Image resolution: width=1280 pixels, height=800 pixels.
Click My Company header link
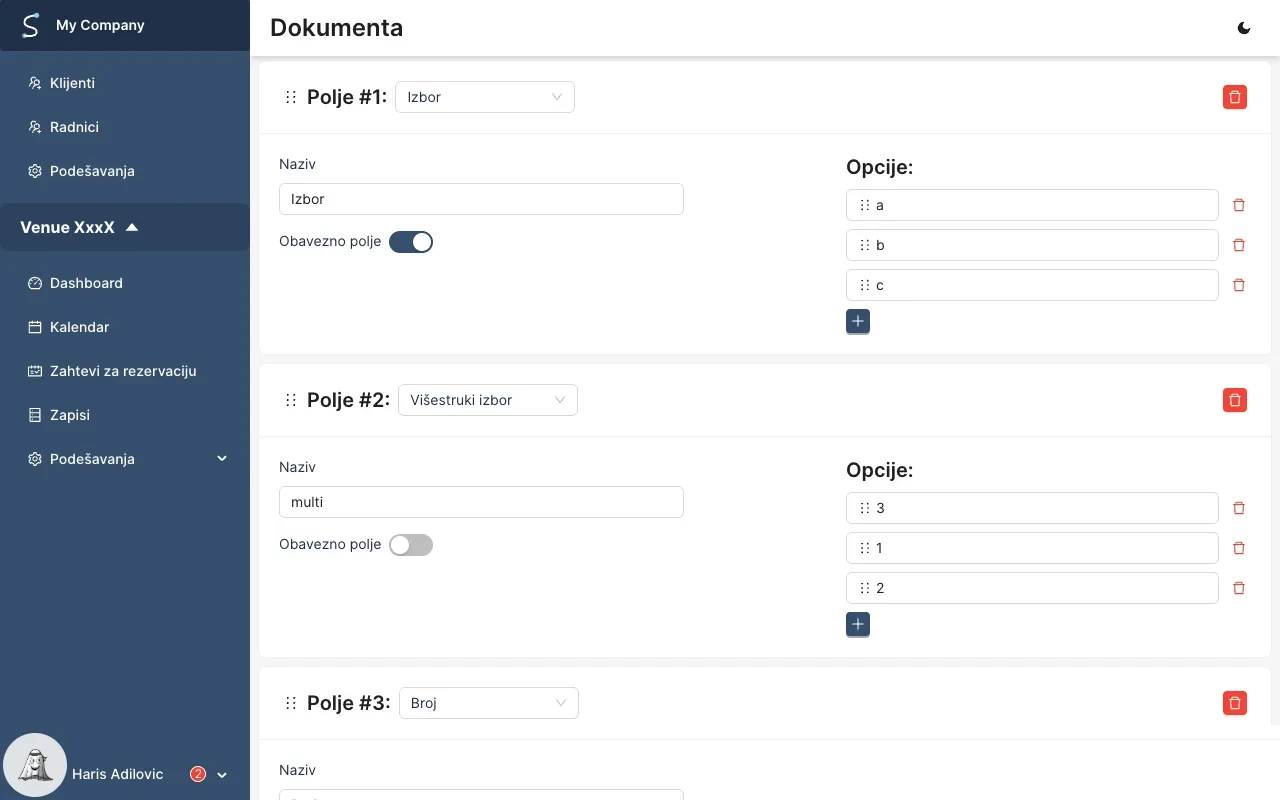[x=100, y=25]
